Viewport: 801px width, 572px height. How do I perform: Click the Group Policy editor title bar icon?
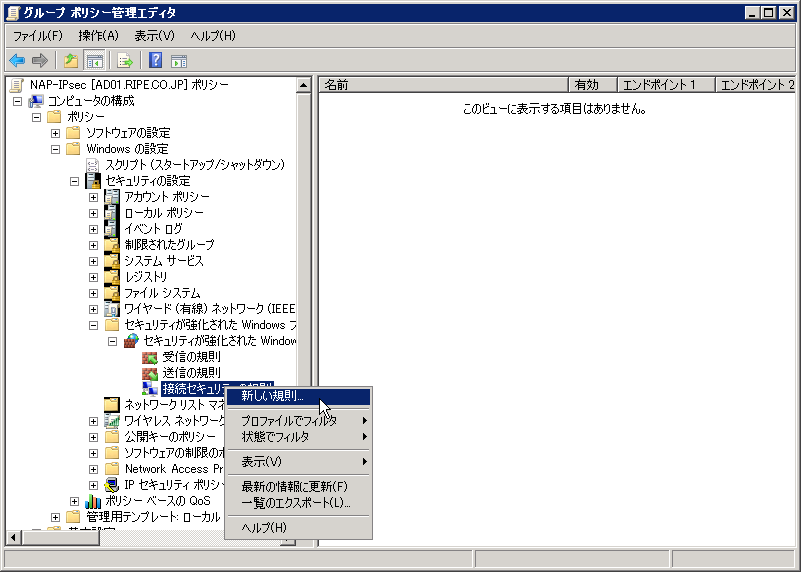(x=13, y=12)
